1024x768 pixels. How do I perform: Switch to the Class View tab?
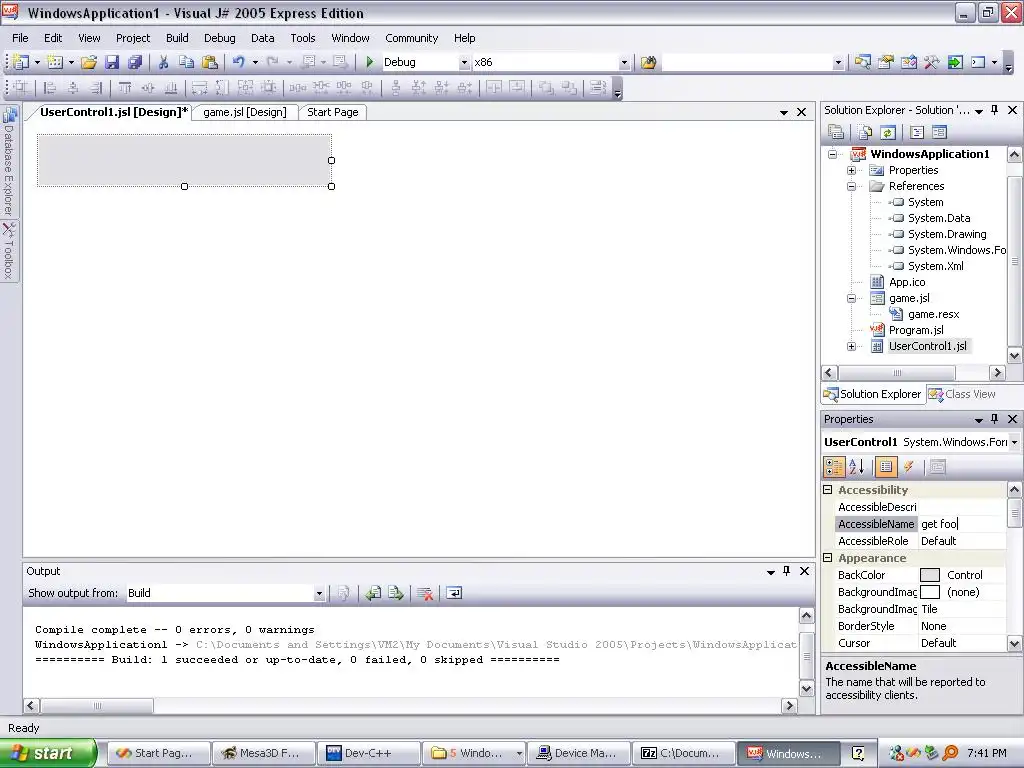point(962,394)
